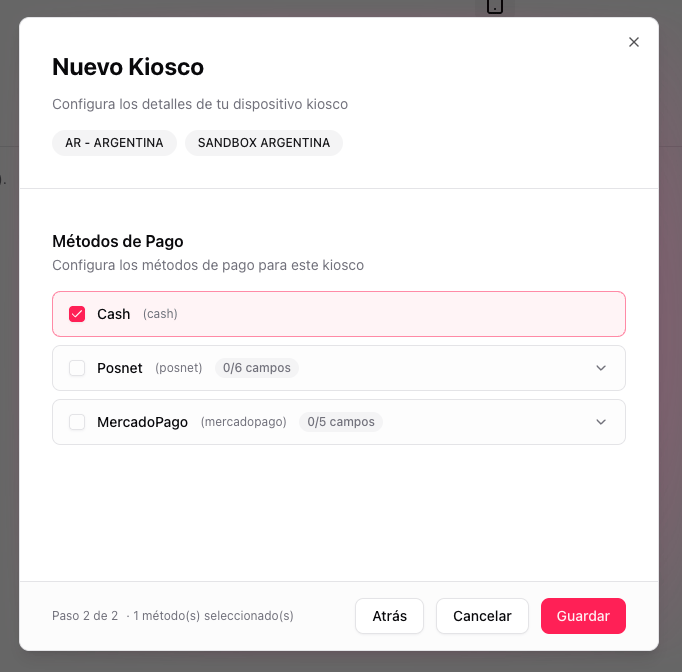The image size is (682, 672).
Task: Click the Cancelar button
Action: [x=482, y=616]
